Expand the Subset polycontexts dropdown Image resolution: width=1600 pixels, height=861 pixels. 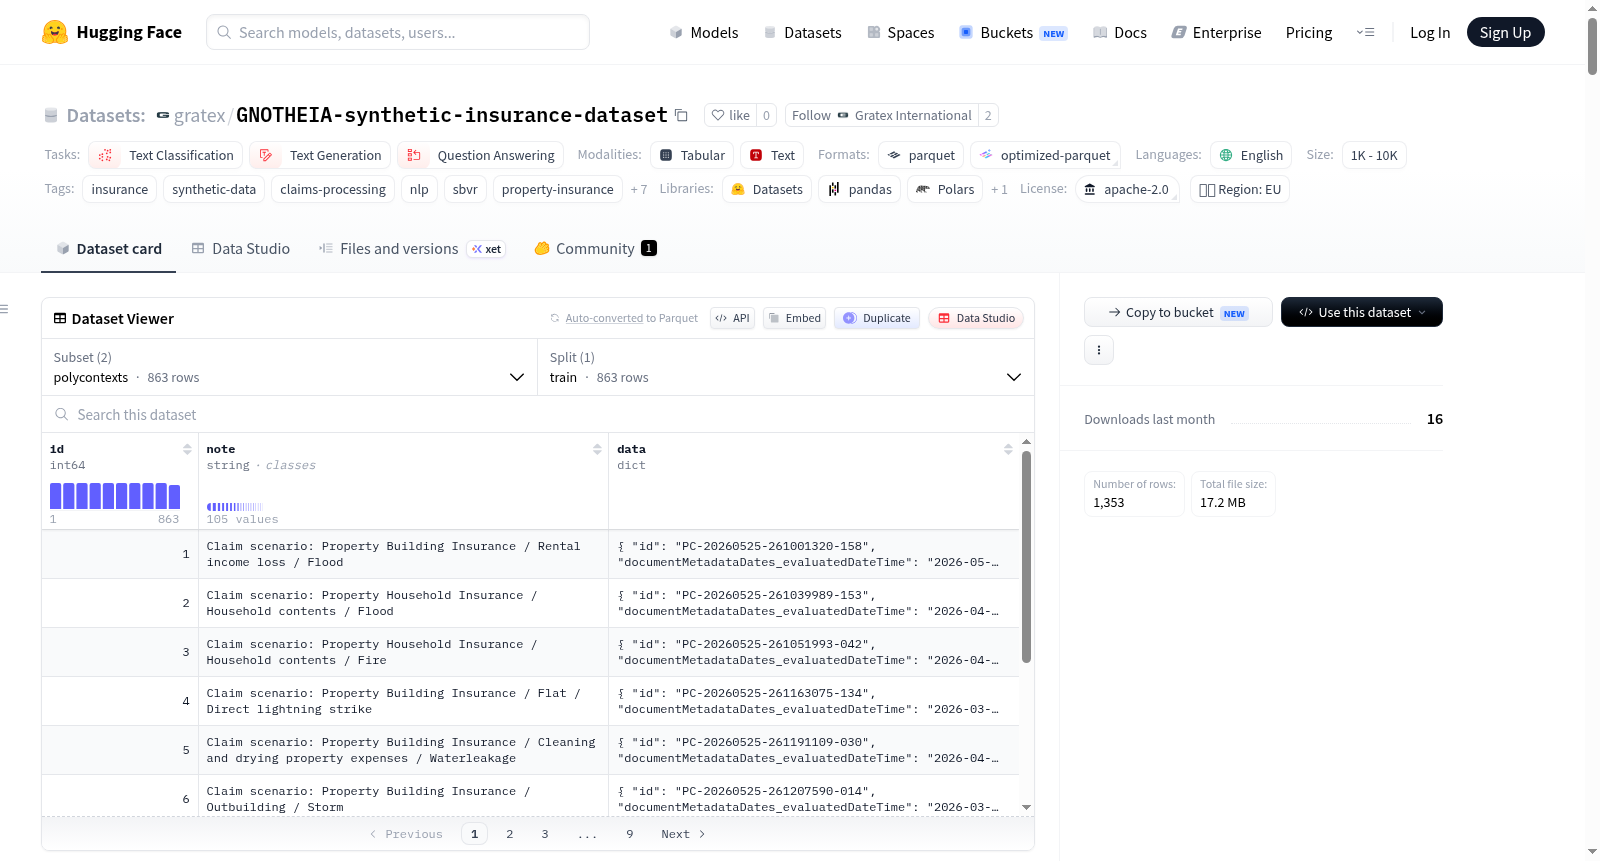[289, 367]
